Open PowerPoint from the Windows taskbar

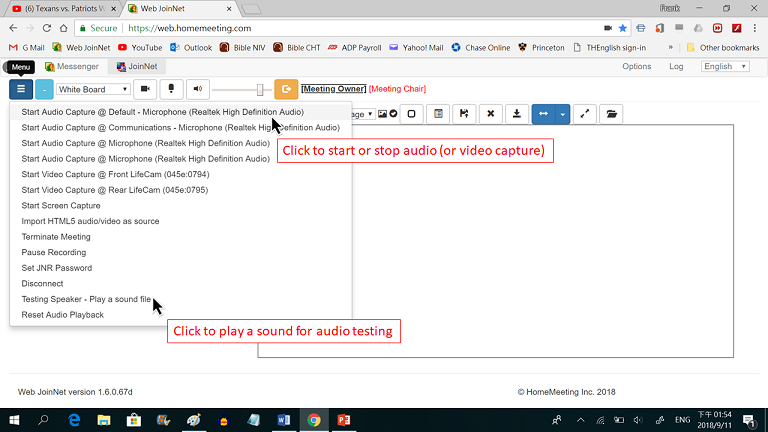[342, 420]
